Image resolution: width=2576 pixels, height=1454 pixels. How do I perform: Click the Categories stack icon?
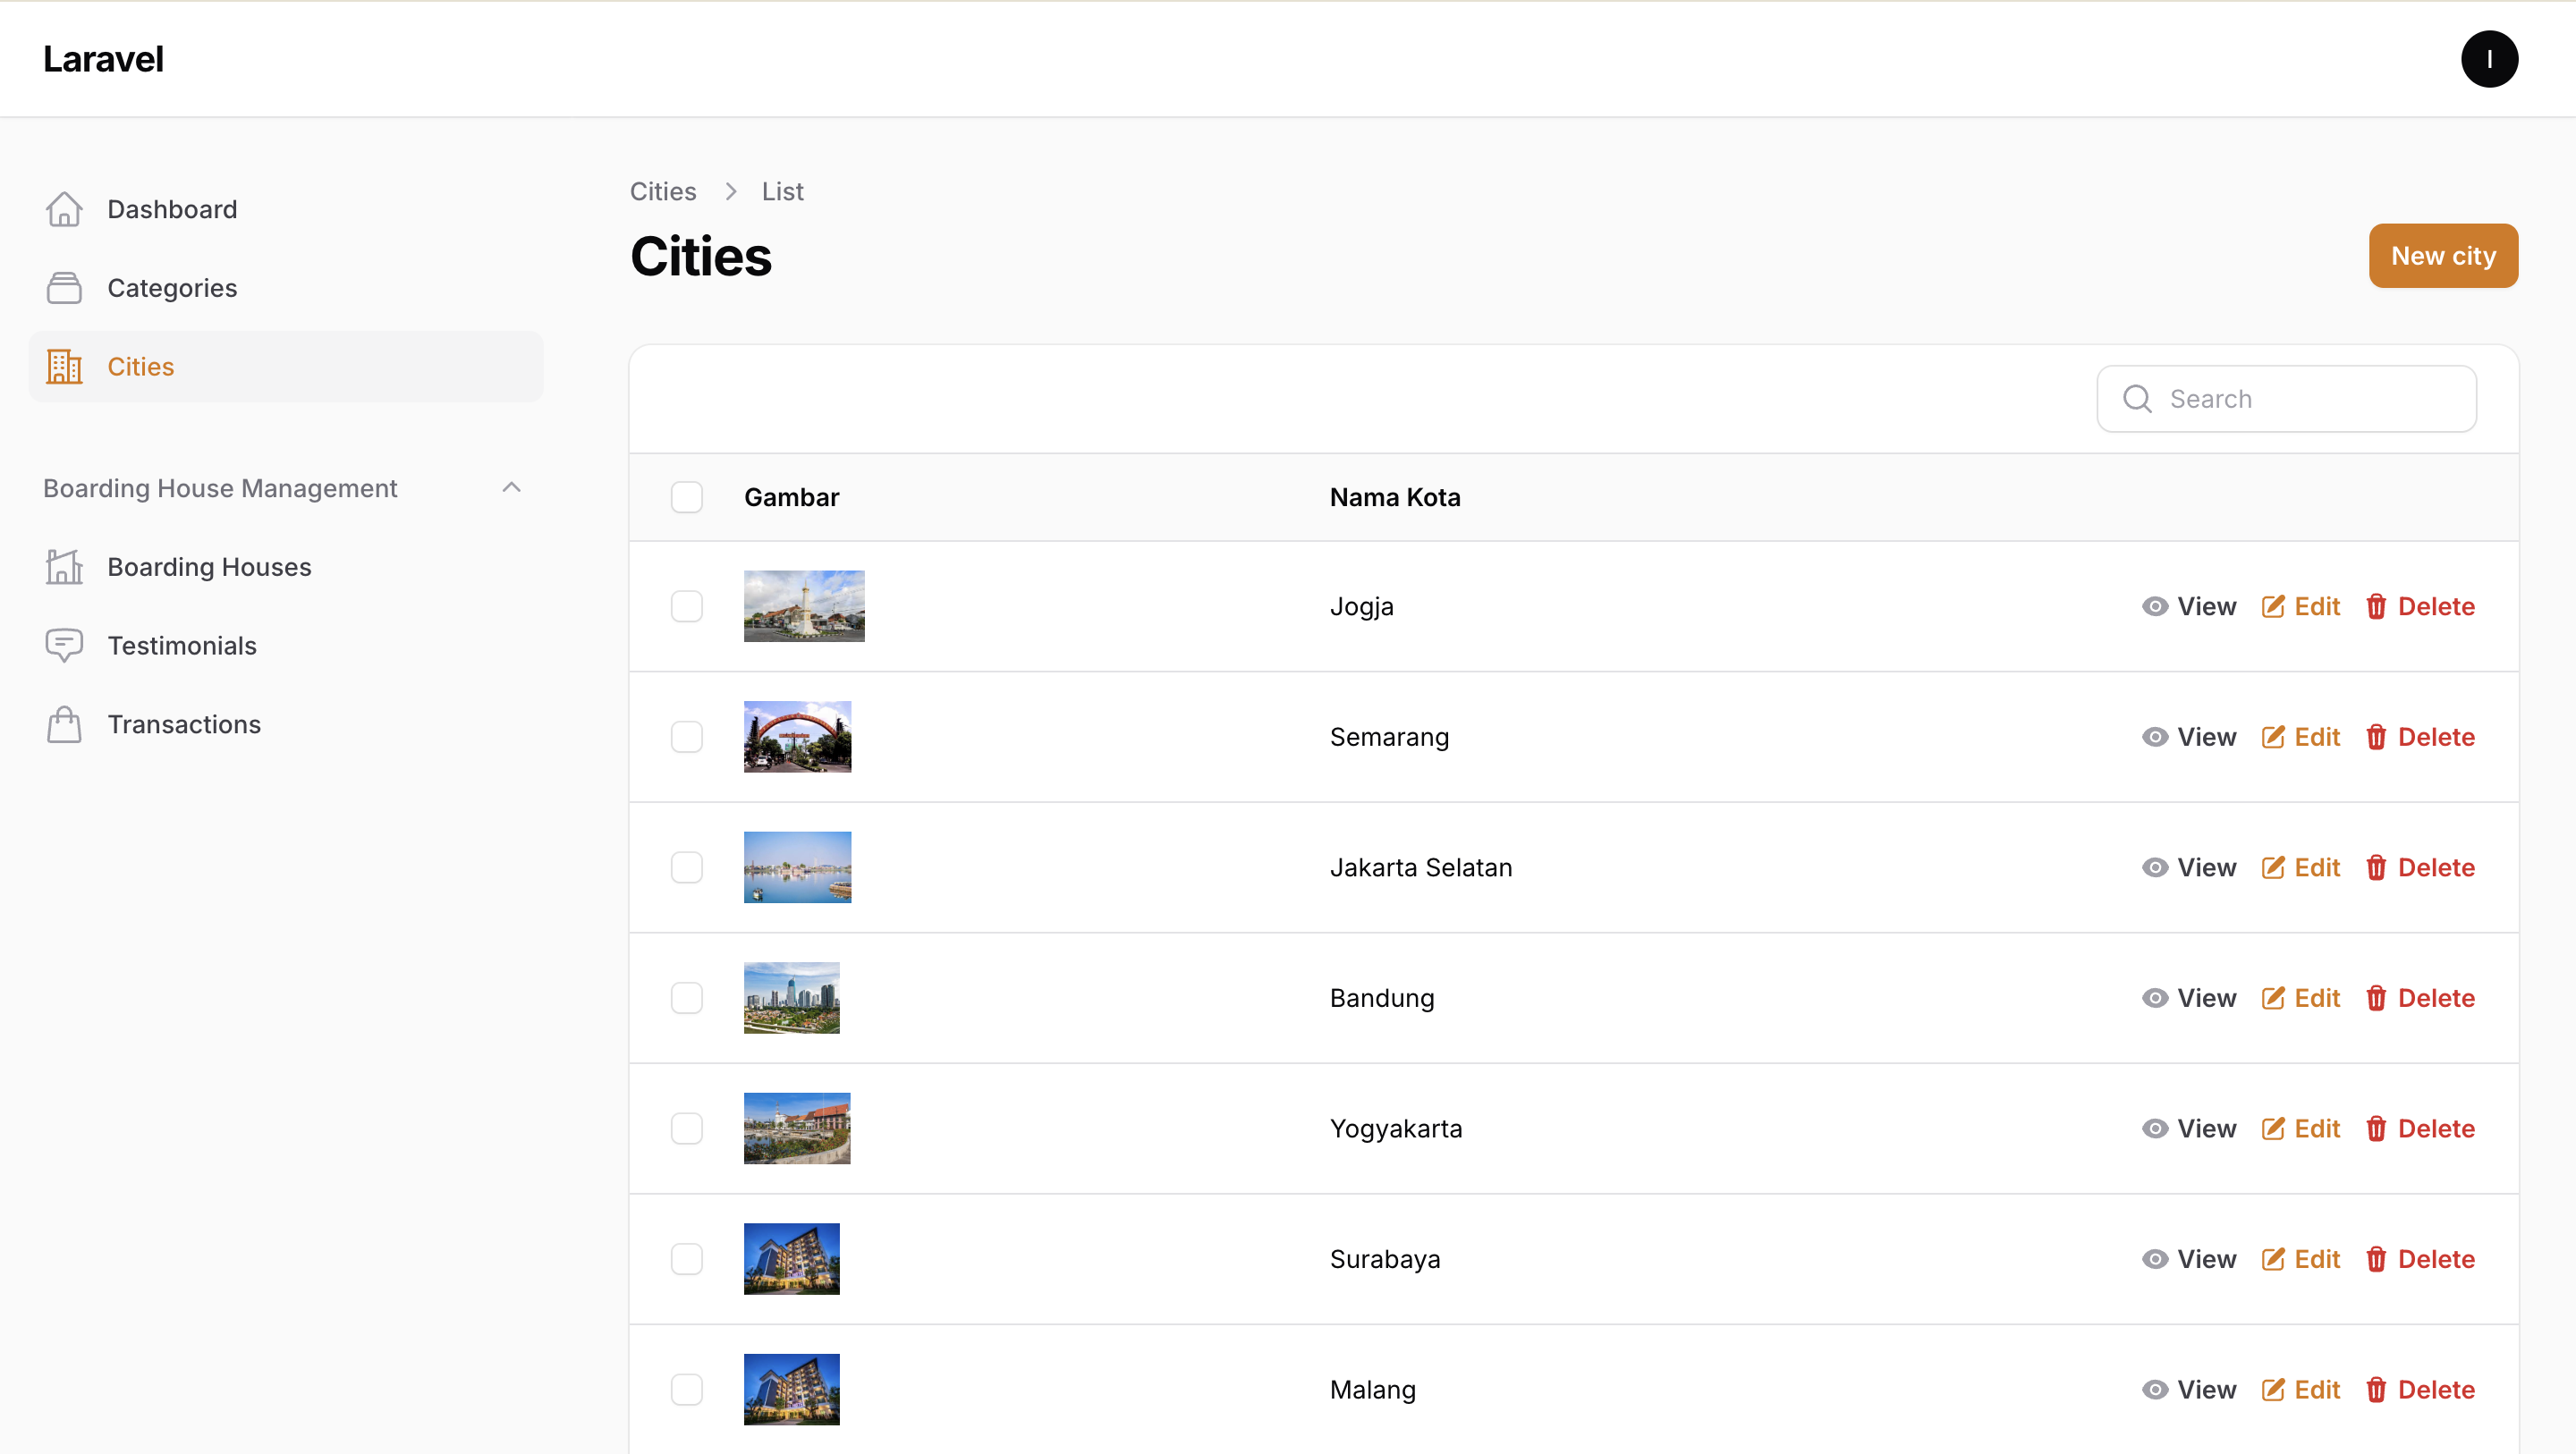point(64,288)
